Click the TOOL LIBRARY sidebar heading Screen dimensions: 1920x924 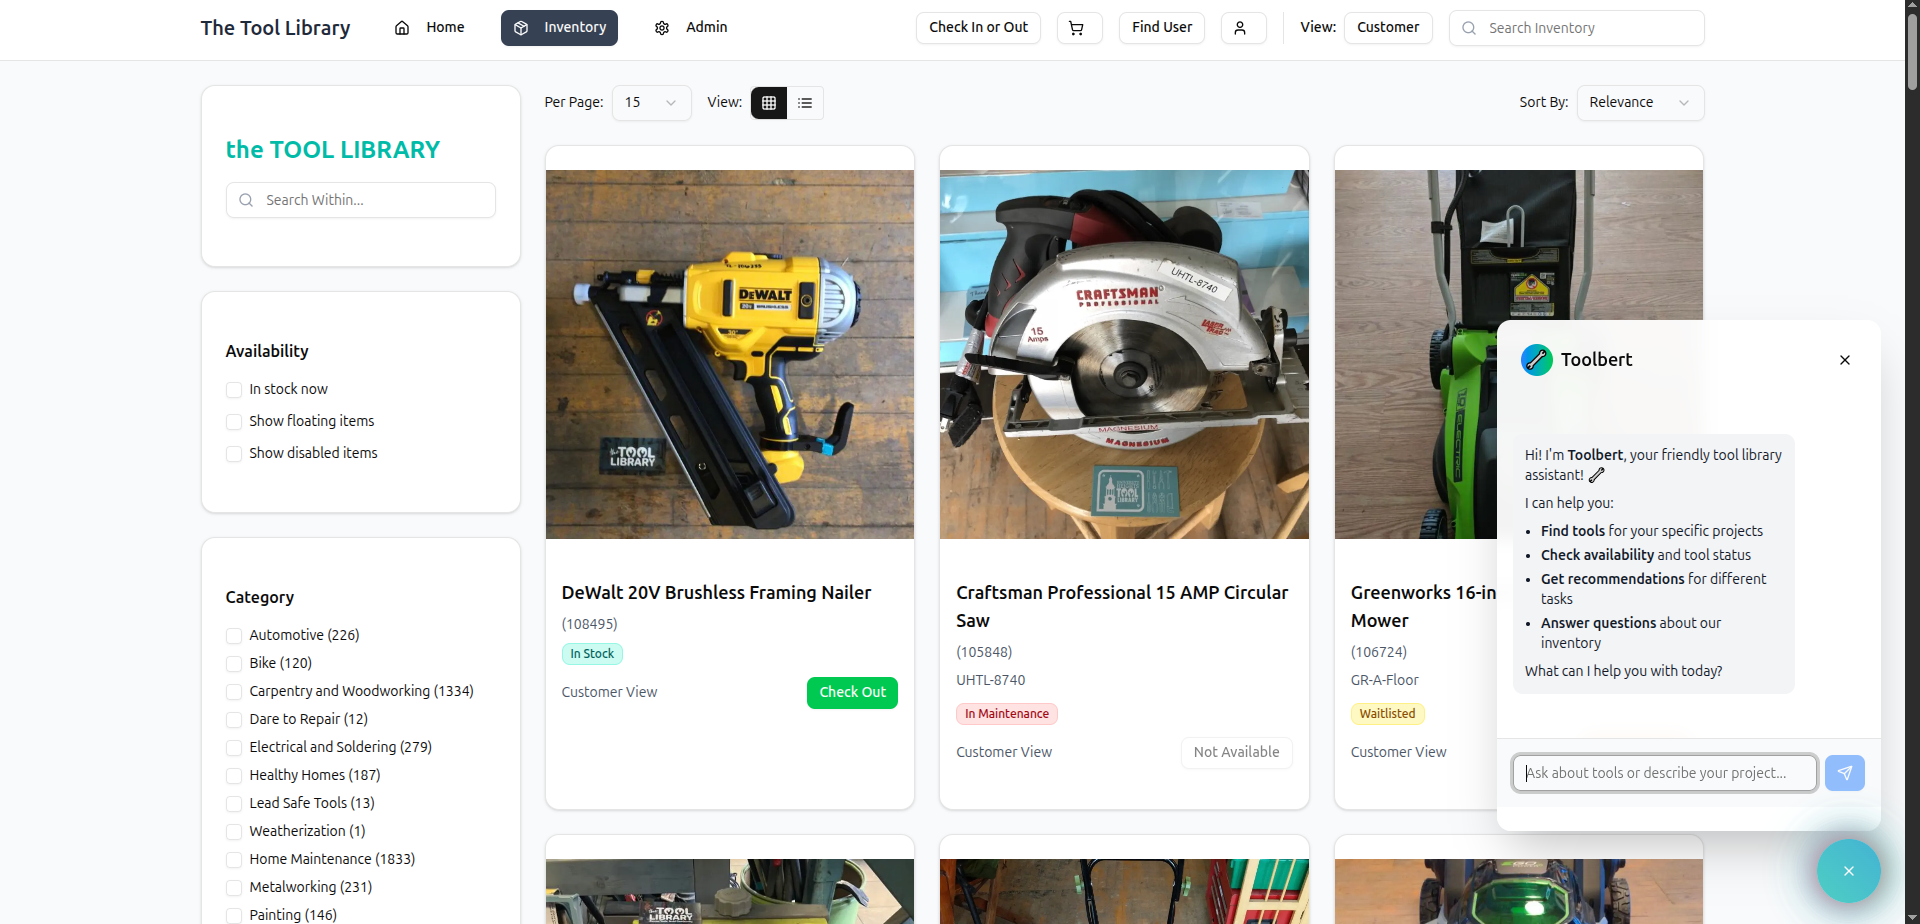point(333,150)
